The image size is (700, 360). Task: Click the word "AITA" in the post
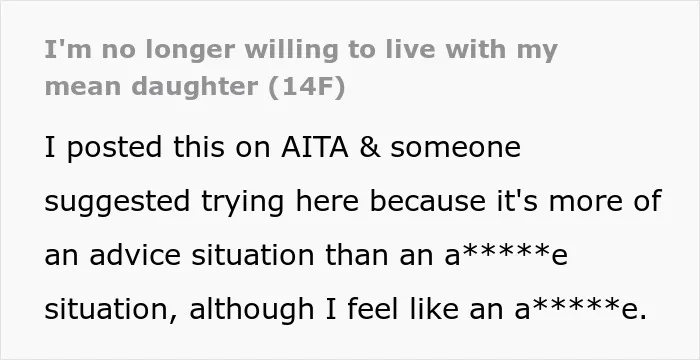coord(315,147)
